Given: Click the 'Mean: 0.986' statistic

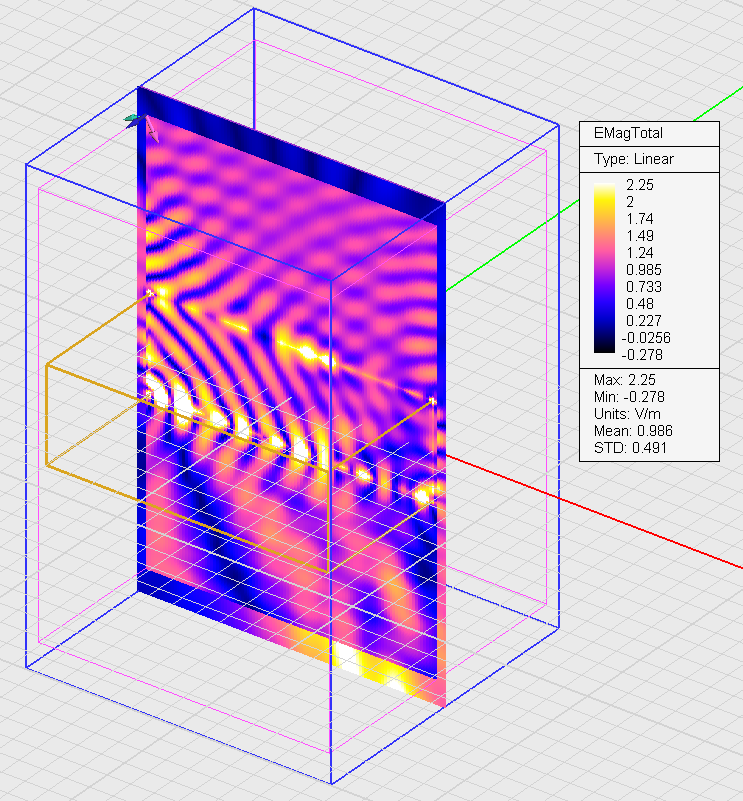Looking at the screenshot, I should [x=633, y=431].
